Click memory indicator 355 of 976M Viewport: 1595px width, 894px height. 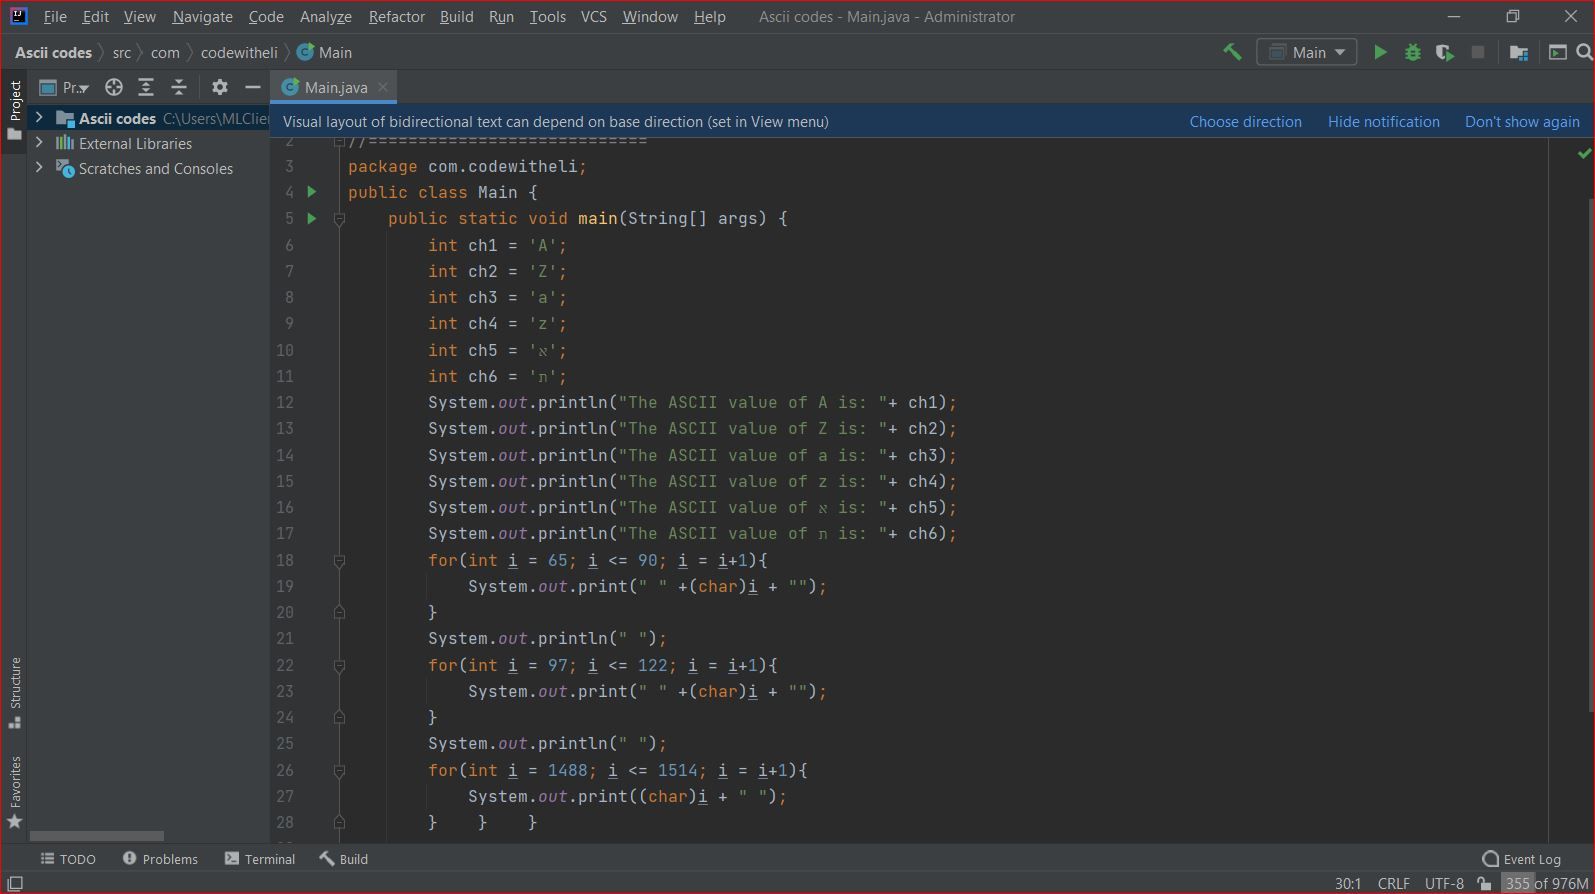click(x=1546, y=883)
